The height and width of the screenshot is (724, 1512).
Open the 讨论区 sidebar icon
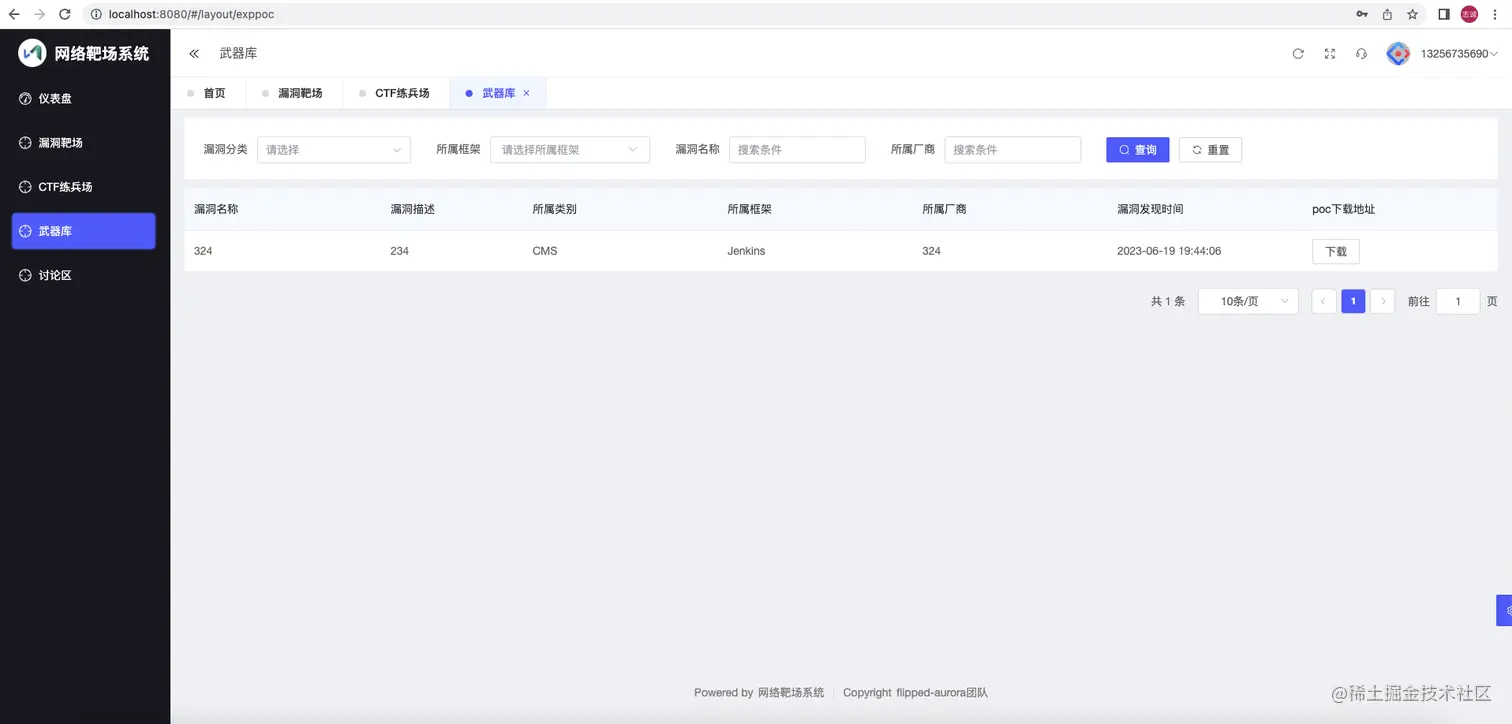[x=24, y=274]
